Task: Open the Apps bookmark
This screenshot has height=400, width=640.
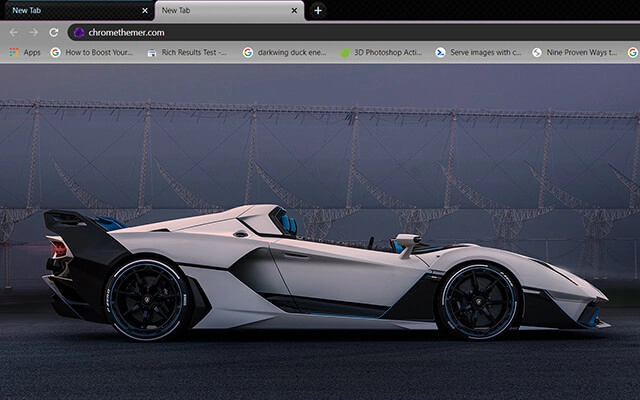Action: 25,52
